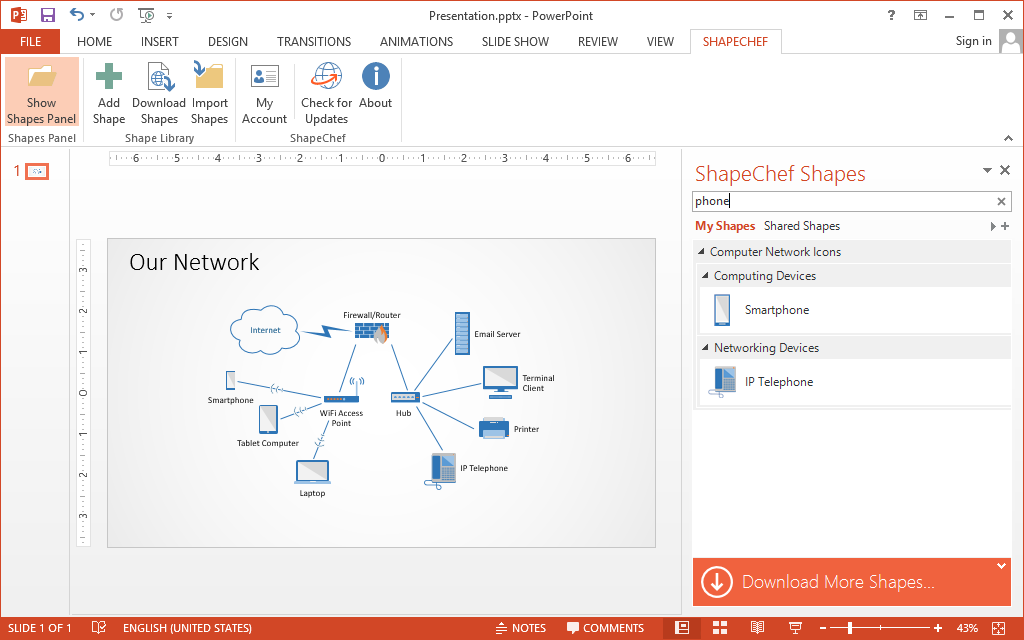Image resolution: width=1024 pixels, height=640 pixels.
Task: Click the PowerPoint Help question mark
Action: (891, 15)
